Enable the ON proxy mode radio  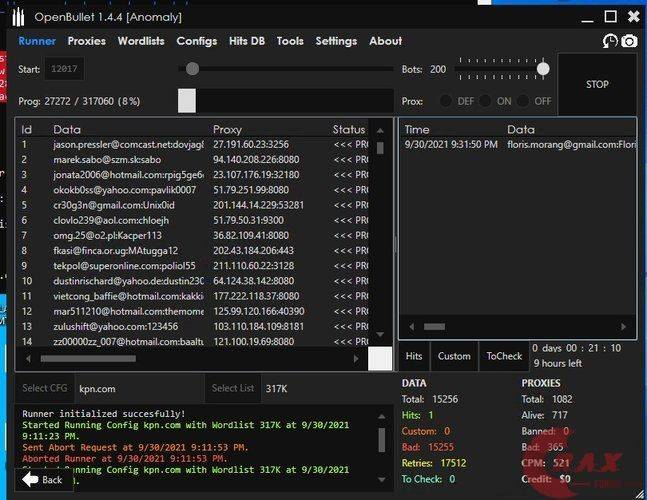tap(485, 101)
